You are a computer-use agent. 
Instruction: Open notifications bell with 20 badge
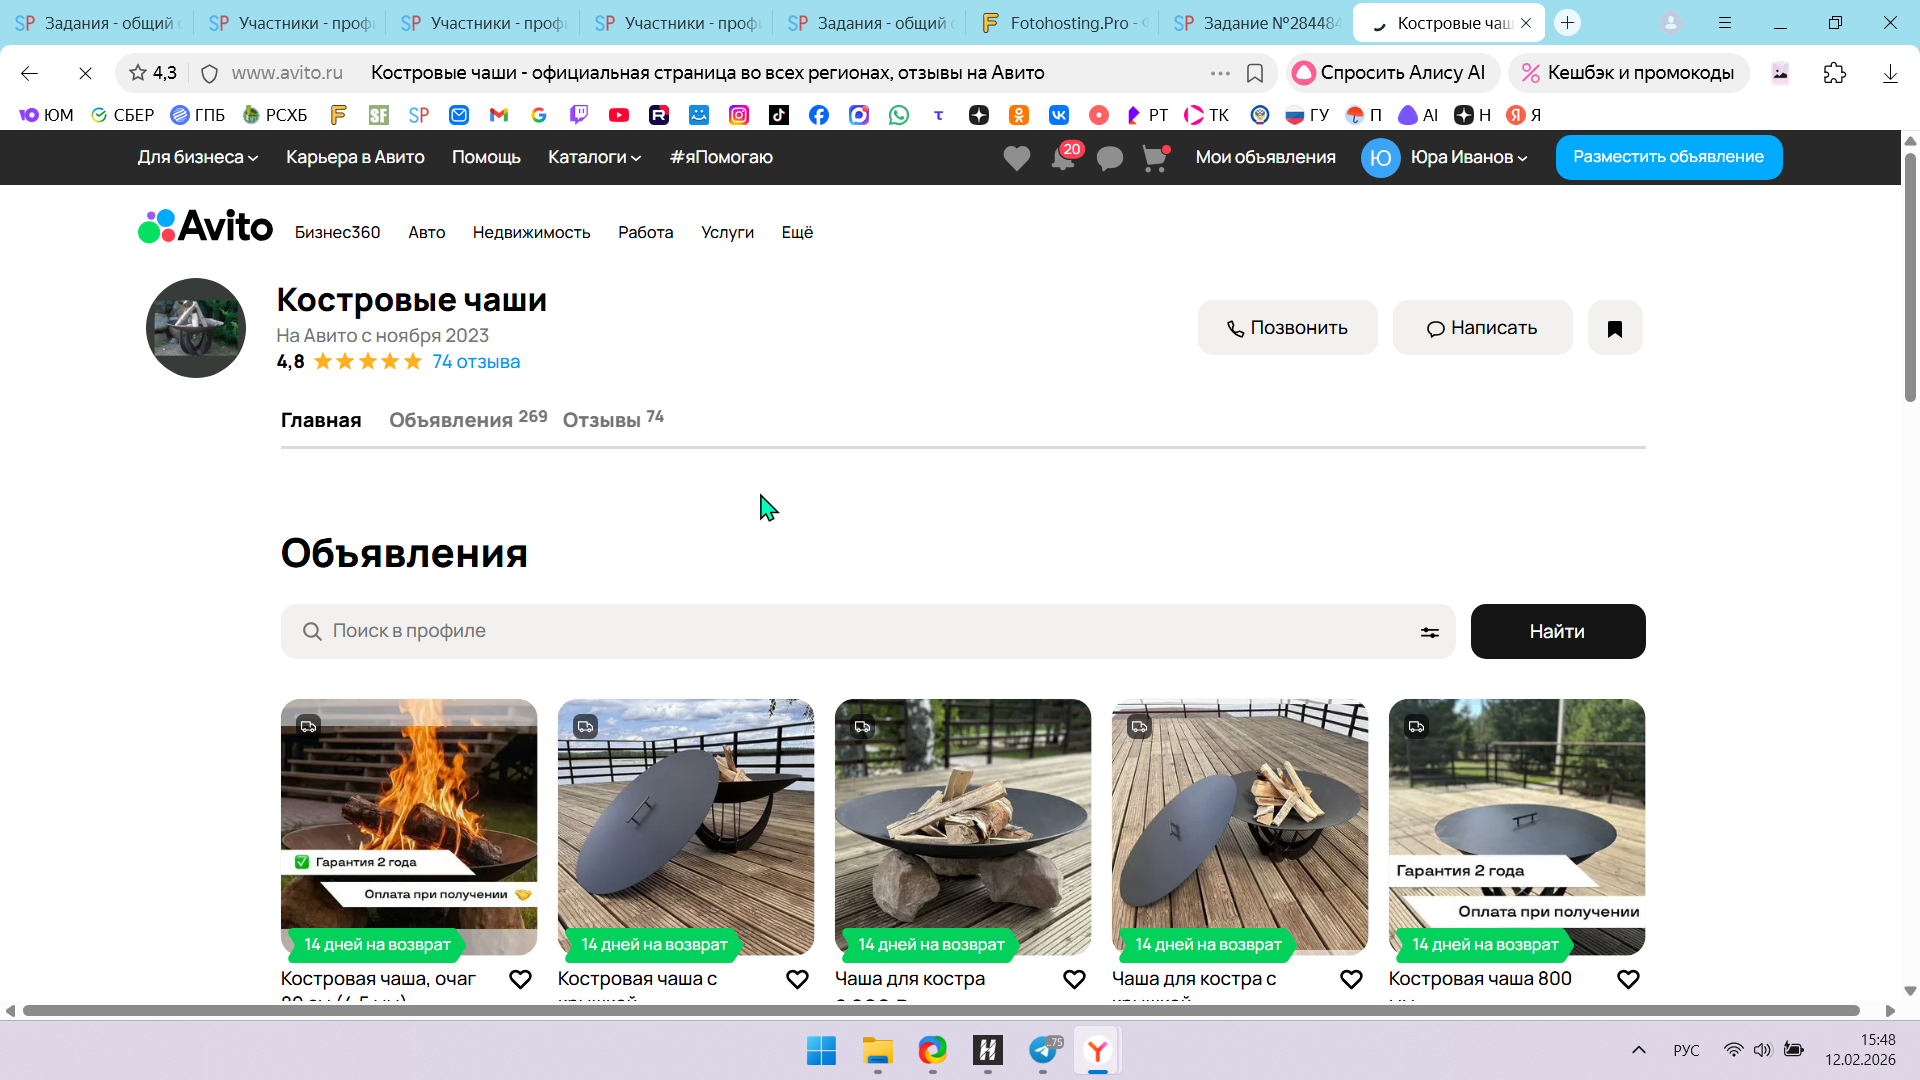pos(1063,158)
